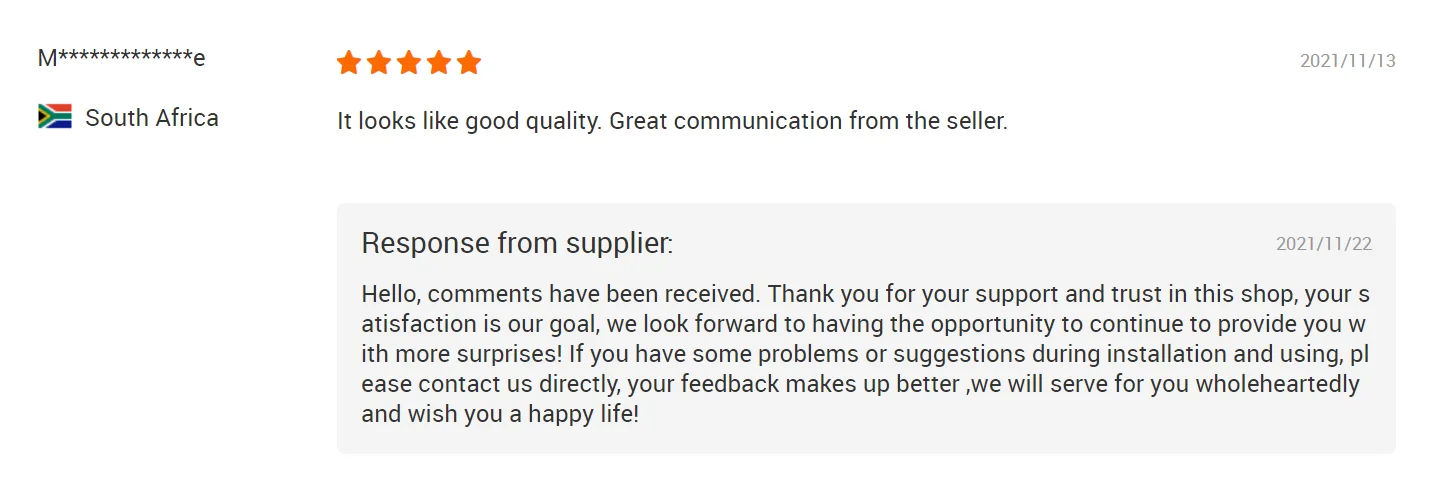The width and height of the screenshot is (1434, 486).
Task: Click the 'Response from supplier:' heading
Action: point(517,243)
